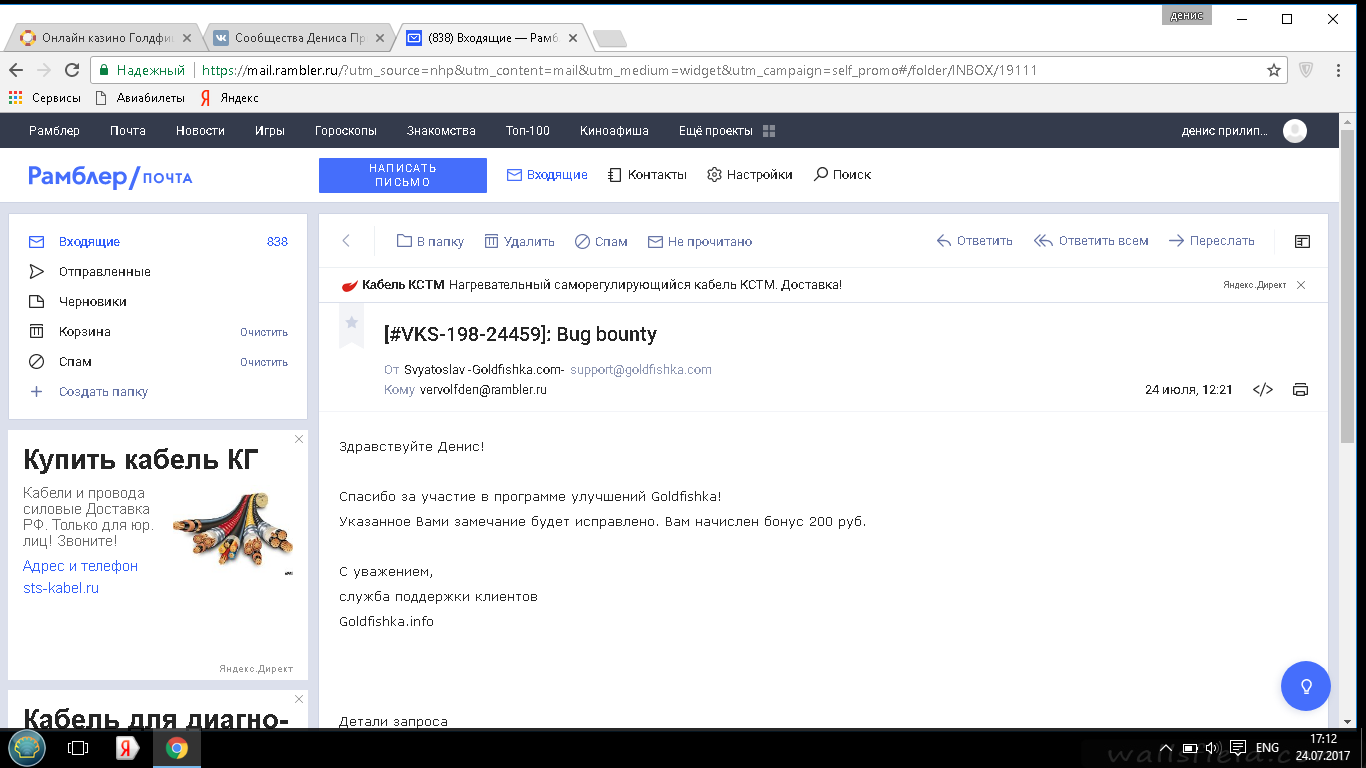Open Гороскопы in top bar

[x=346, y=131]
